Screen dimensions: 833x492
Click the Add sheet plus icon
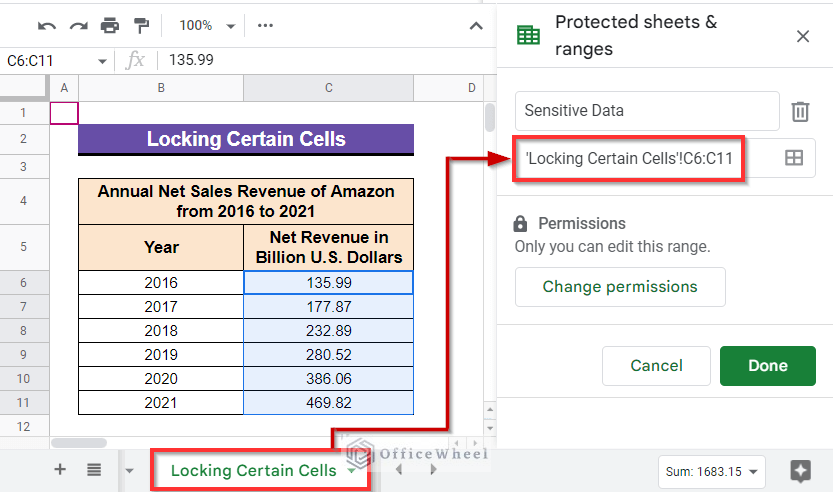coord(60,470)
